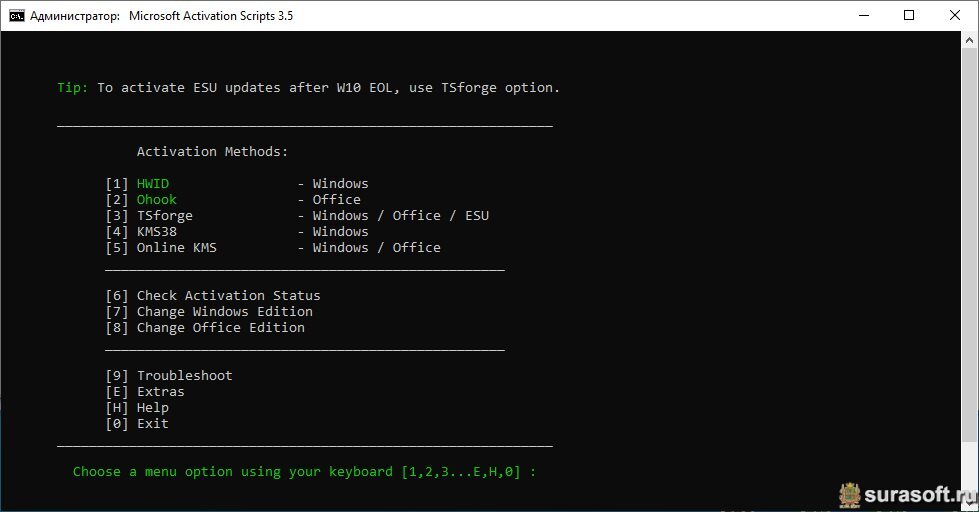Click the menu option input prompt

305,472
